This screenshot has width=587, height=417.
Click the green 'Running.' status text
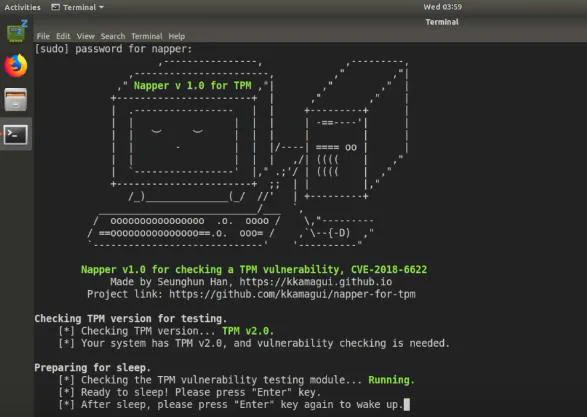[x=391, y=380]
